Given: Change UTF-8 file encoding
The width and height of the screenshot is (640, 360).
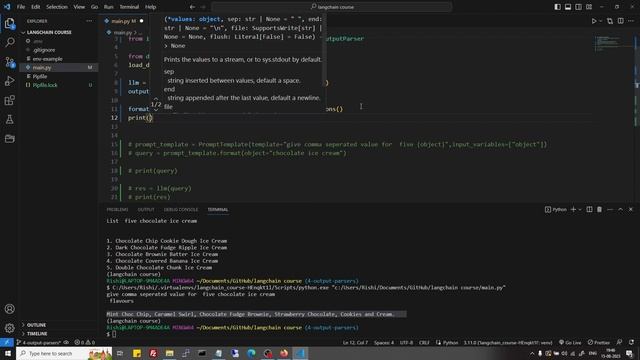Looking at the screenshot, I should (x=407, y=342).
